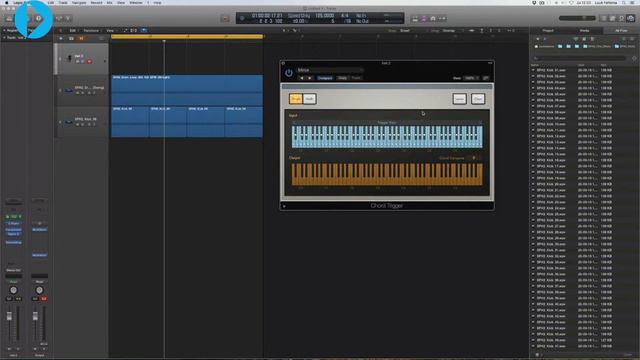Screen dimensions: 640x360
Task: Open the Record menu in the menu bar
Action: click(x=96, y=2)
